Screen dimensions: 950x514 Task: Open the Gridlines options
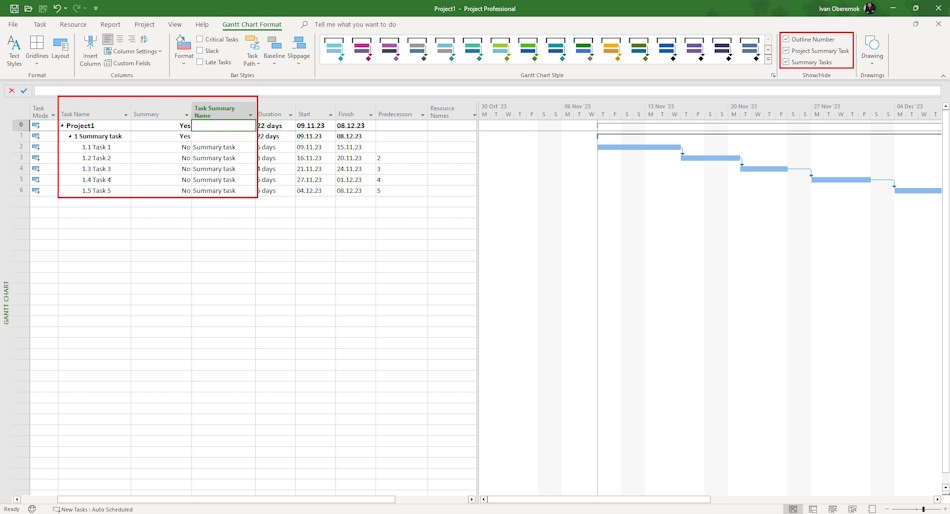37,51
